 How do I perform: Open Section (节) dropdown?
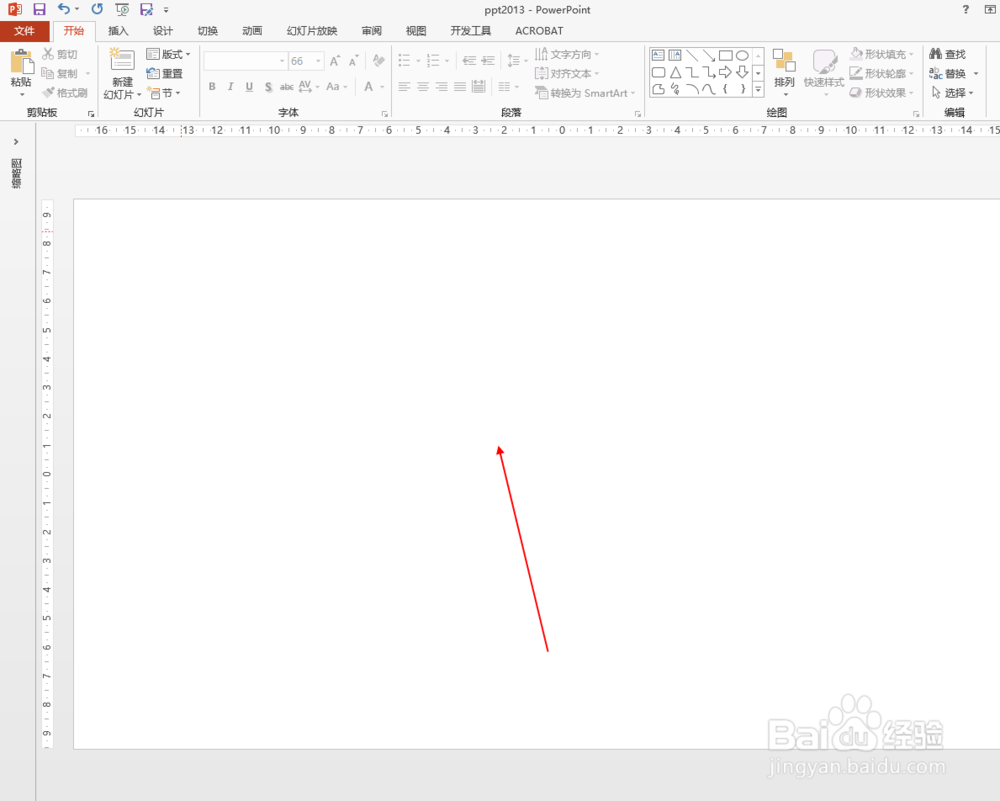pos(164,93)
